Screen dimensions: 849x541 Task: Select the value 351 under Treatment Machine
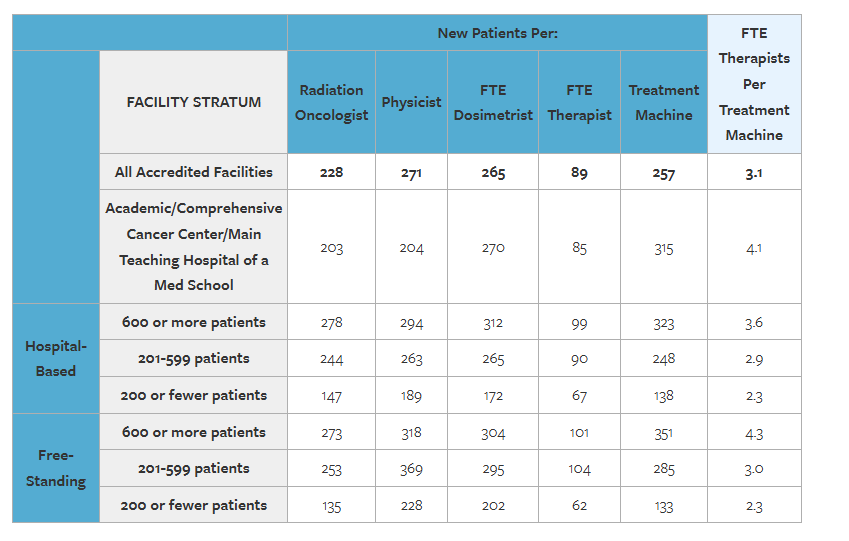[x=664, y=433]
